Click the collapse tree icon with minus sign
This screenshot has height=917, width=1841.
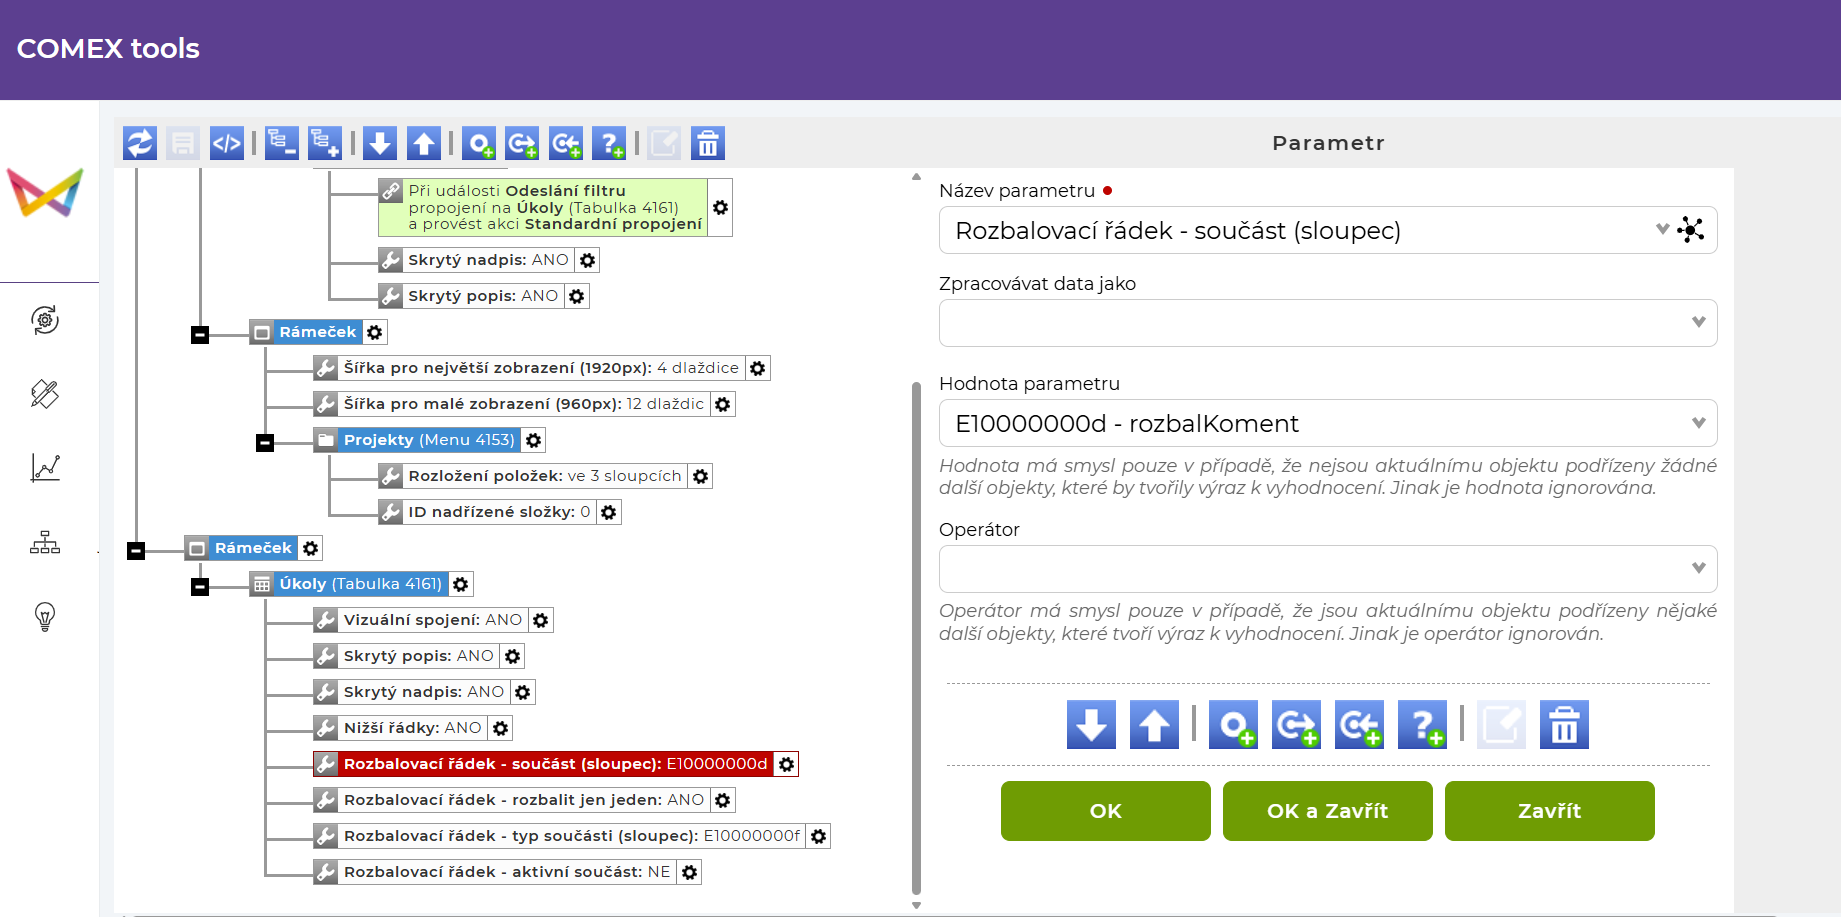point(282,144)
